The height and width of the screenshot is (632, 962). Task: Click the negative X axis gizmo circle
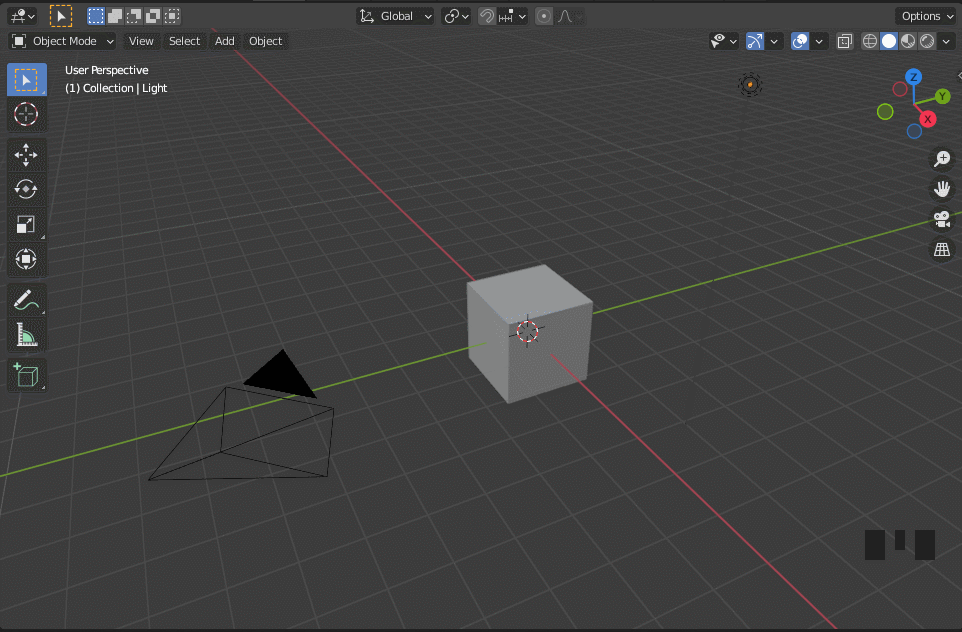point(900,89)
